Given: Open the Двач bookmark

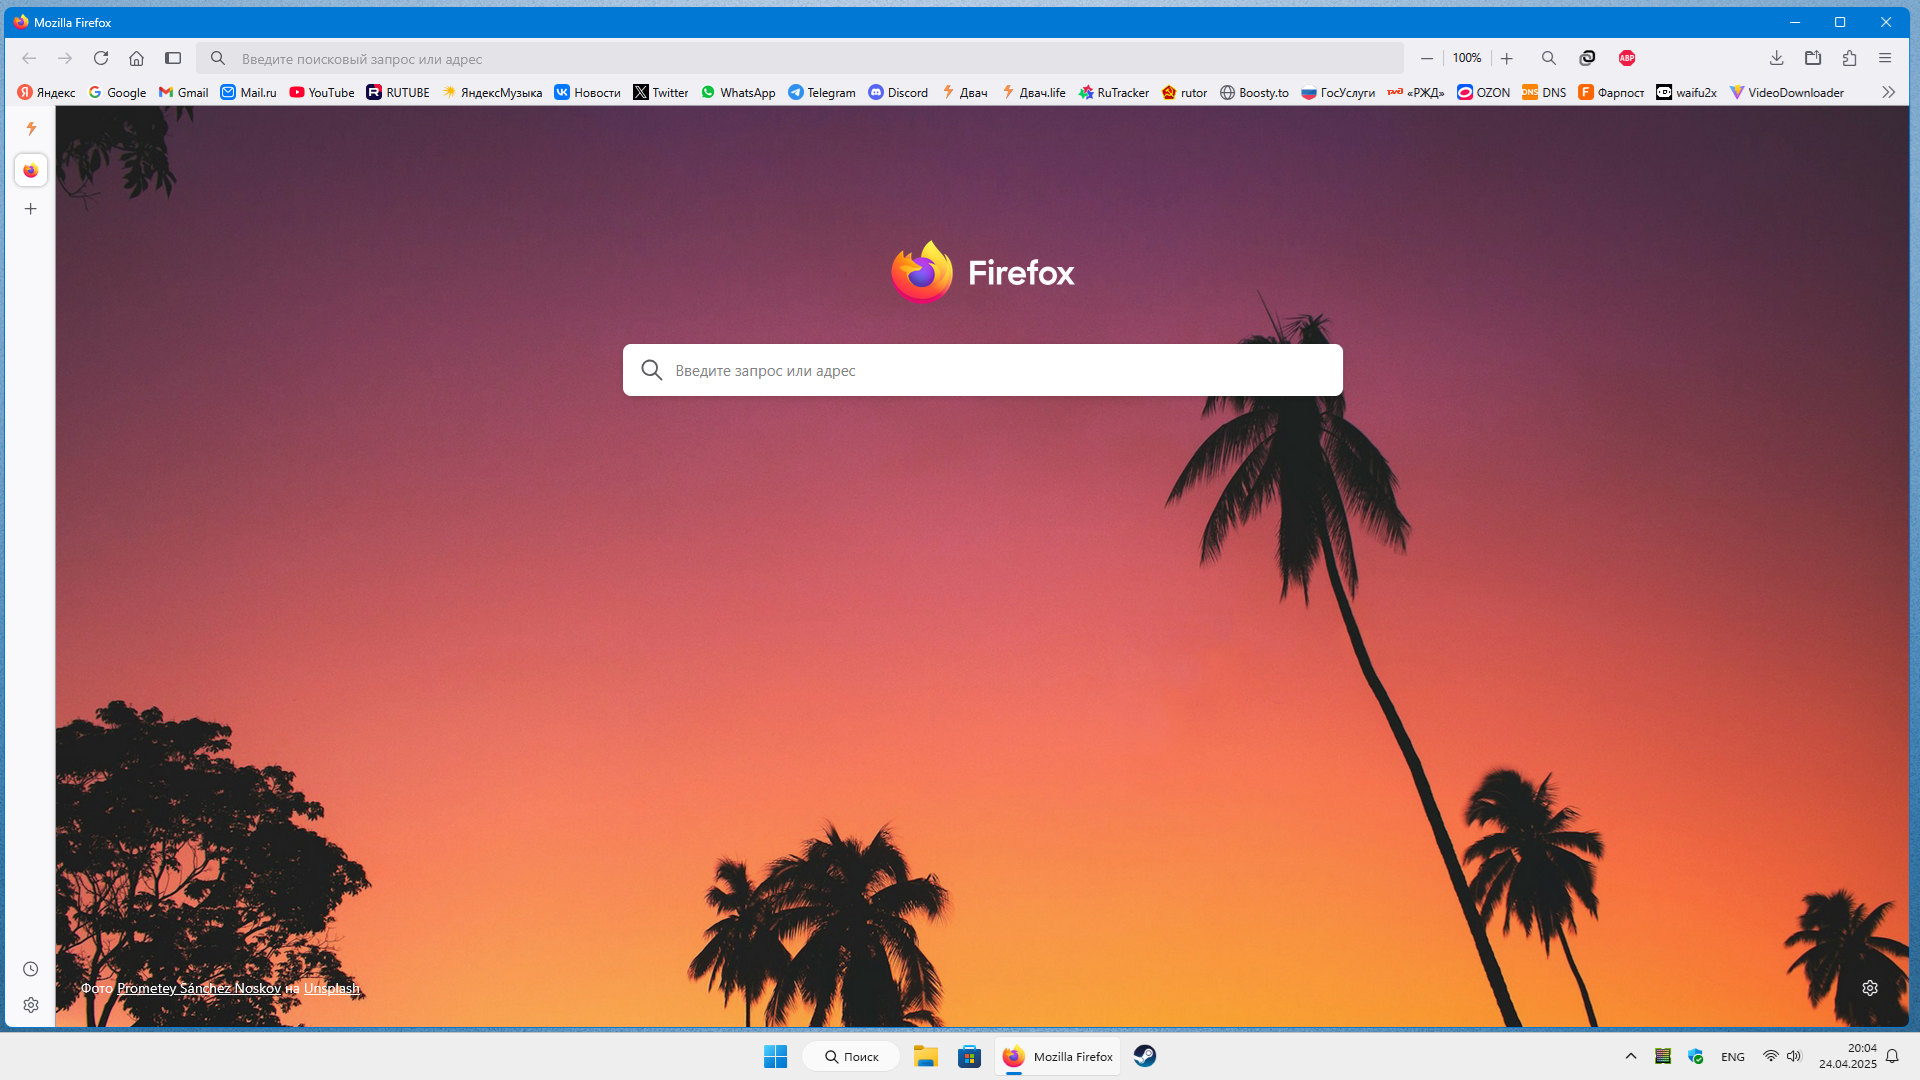Looking at the screenshot, I should click(x=965, y=92).
